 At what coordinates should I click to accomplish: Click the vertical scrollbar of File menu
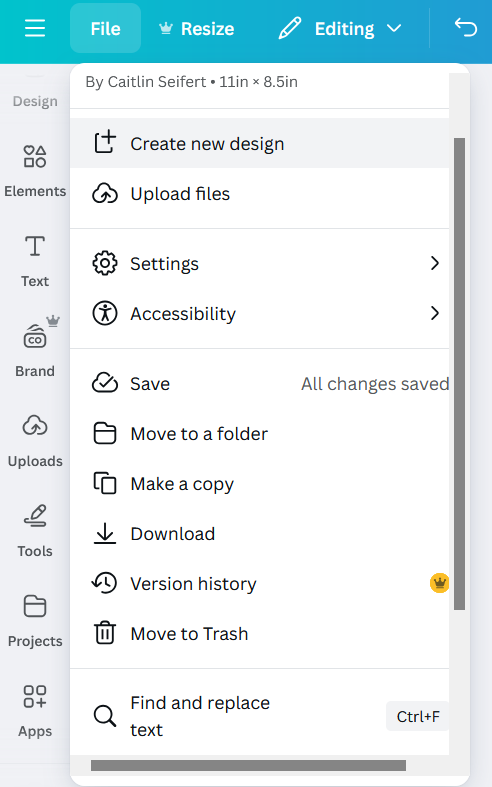(459, 374)
